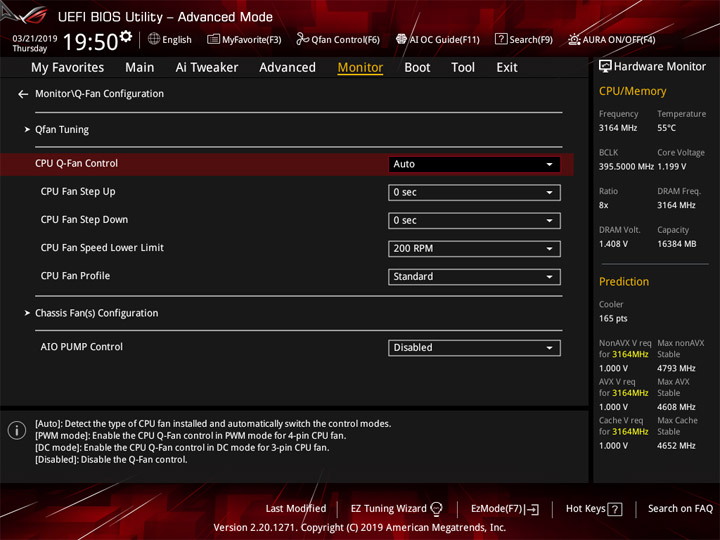Click the Hot Keys question box icon
This screenshot has width=720, height=540.
click(615, 509)
